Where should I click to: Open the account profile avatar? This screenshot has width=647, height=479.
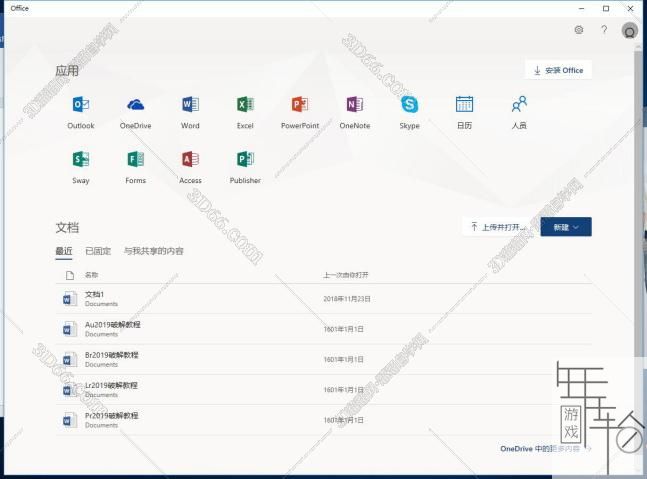click(630, 31)
